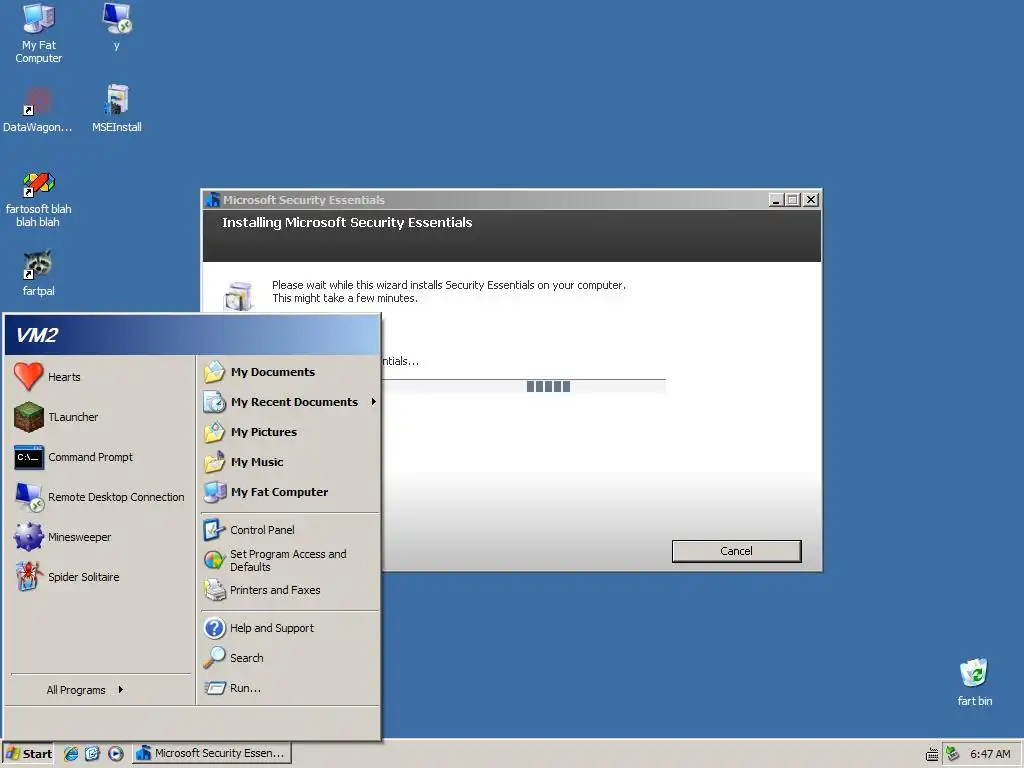This screenshot has width=1024, height=768.
Task: Open Help and Support
Action: coord(289,628)
